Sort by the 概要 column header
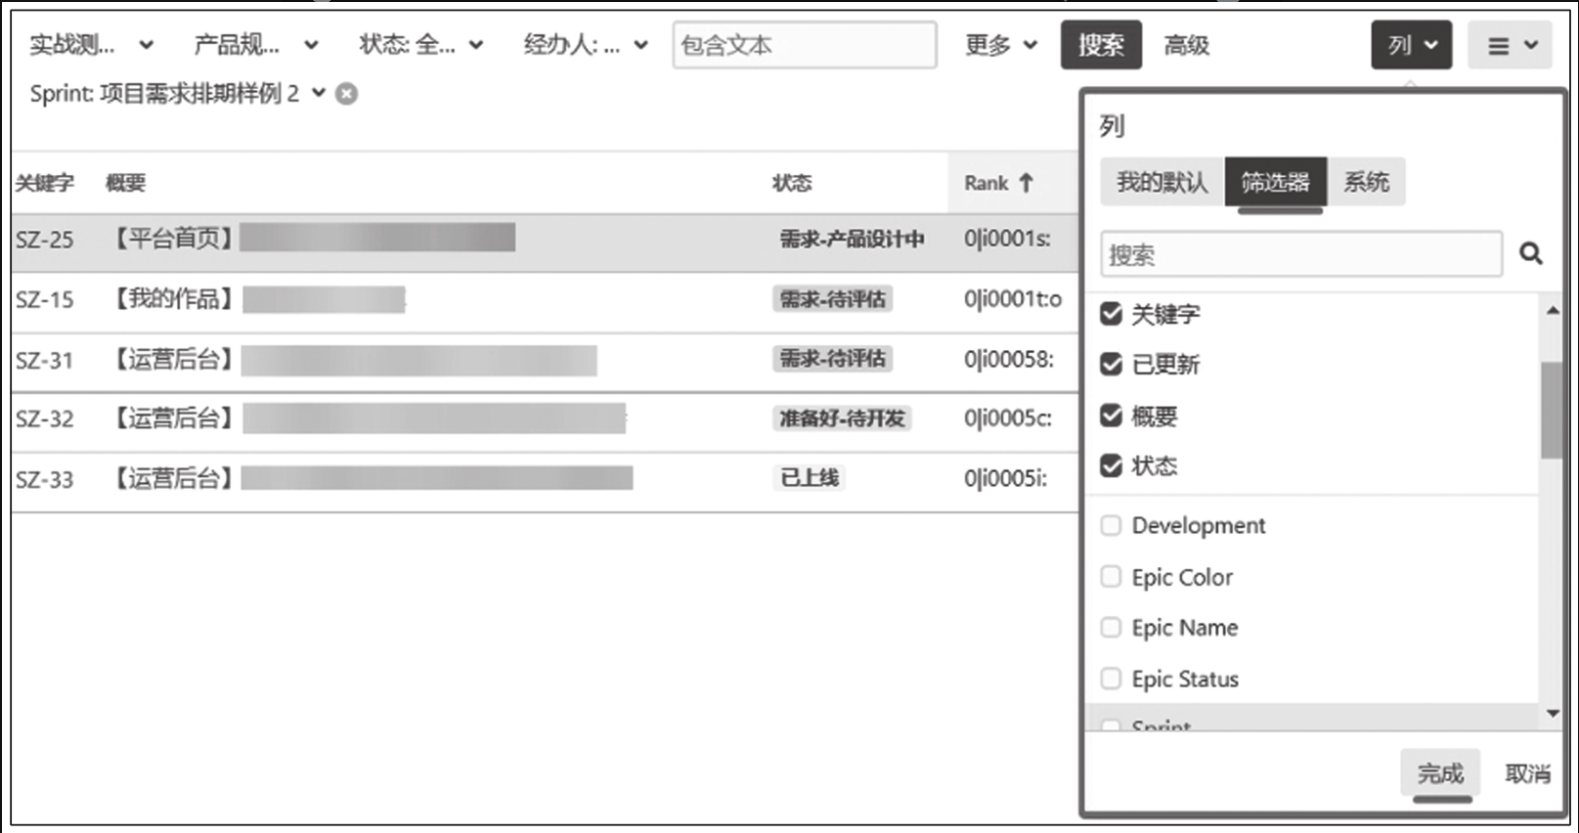1579x833 pixels. pos(126,183)
